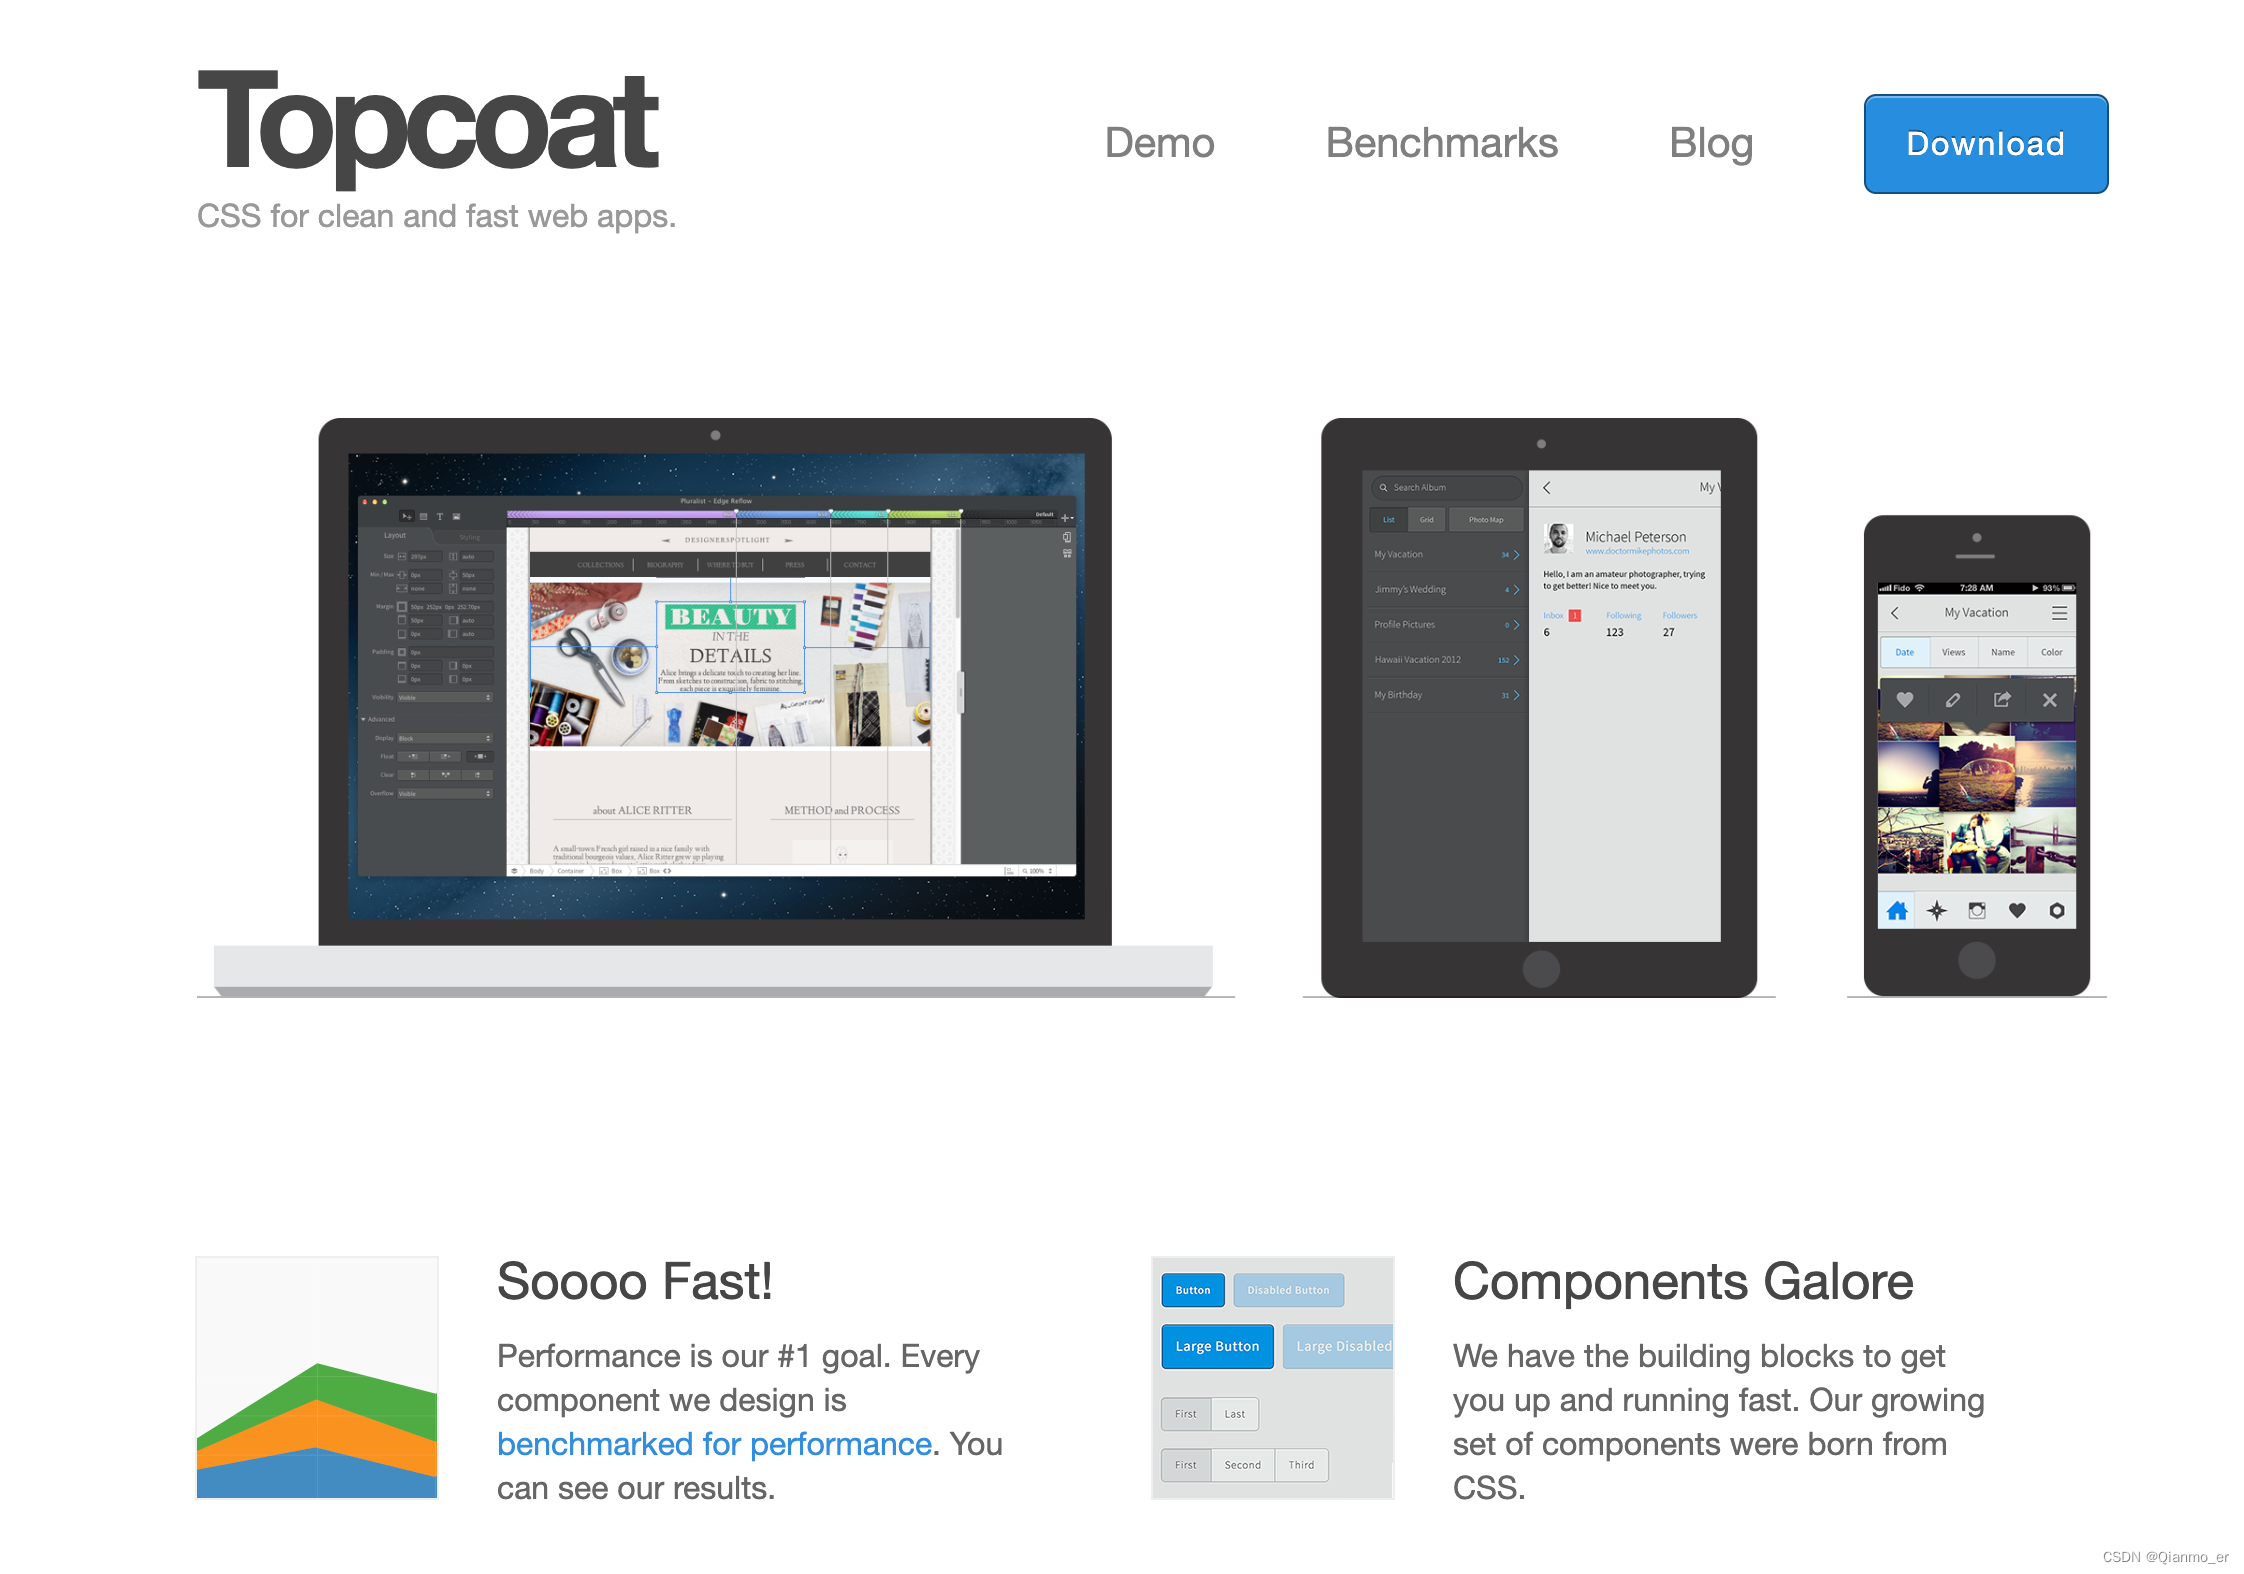Click the plus/add icon in mobile app toolbar

(1937, 911)
